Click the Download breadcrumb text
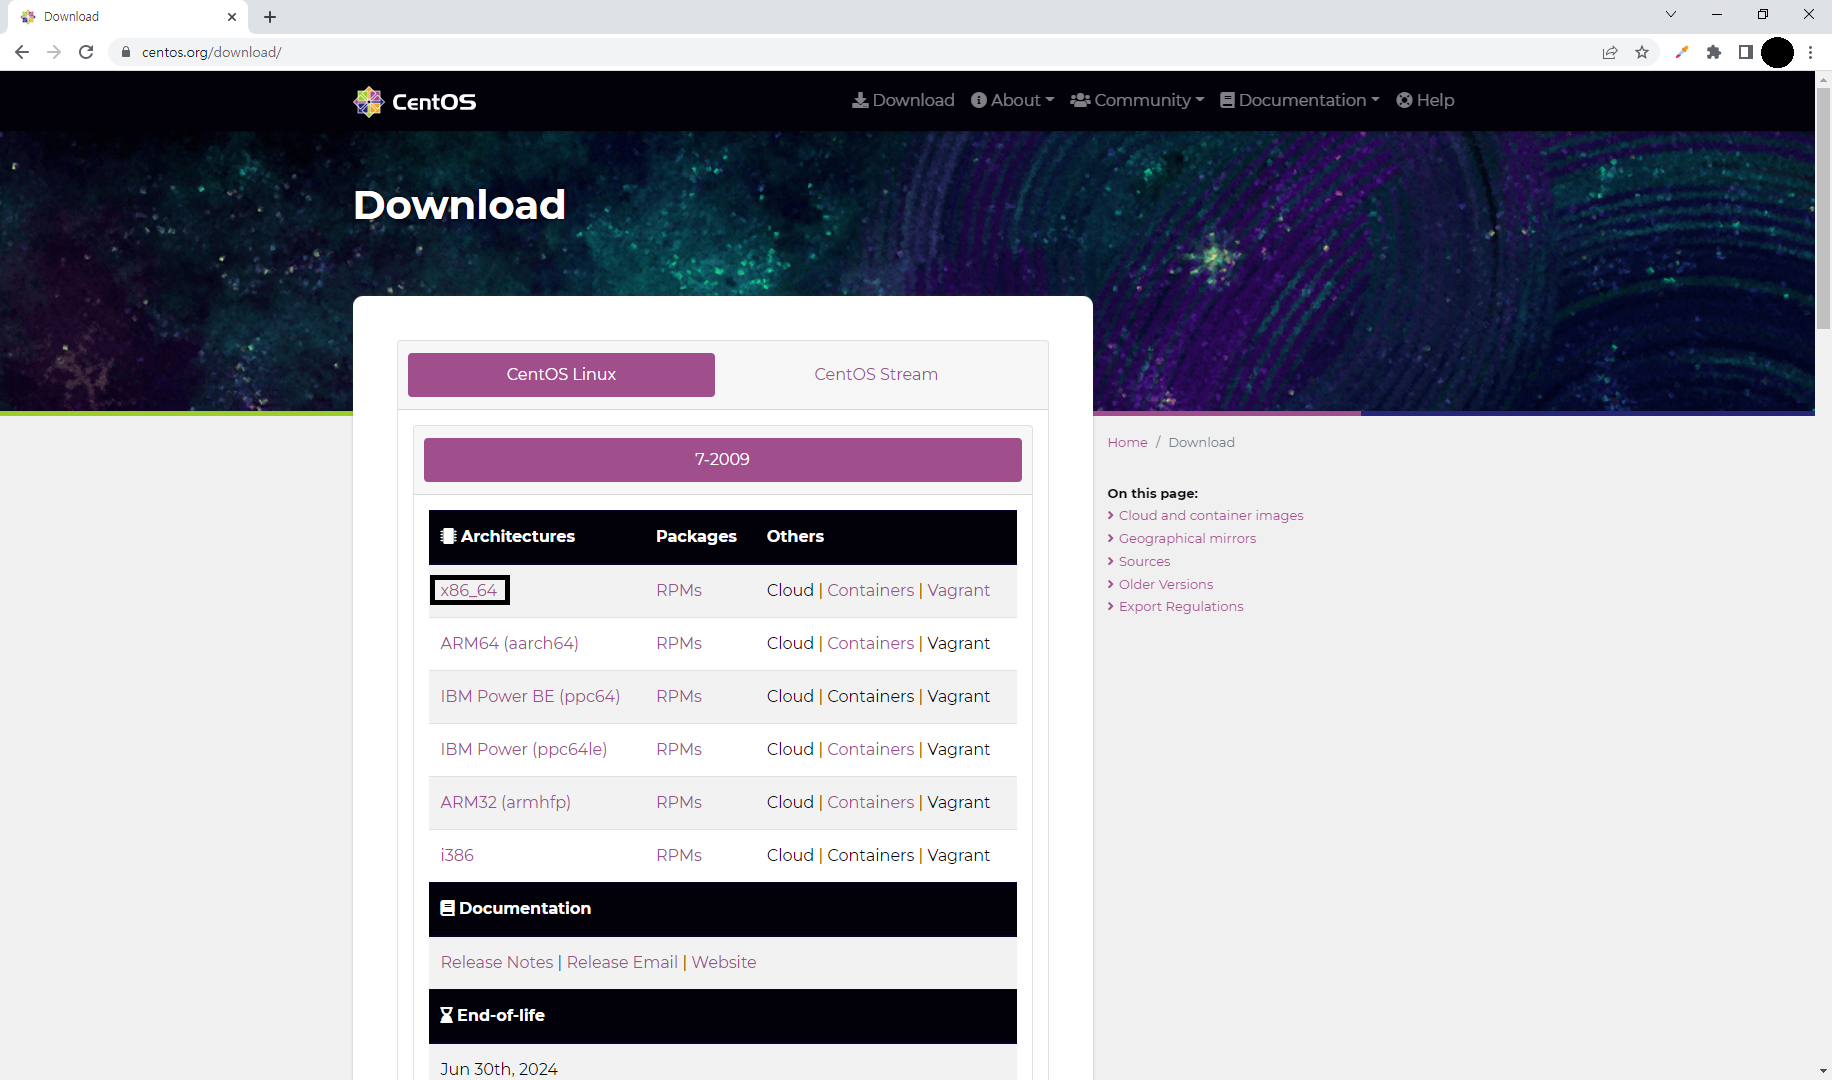 pyautogui.click(x=1201, y=442)
